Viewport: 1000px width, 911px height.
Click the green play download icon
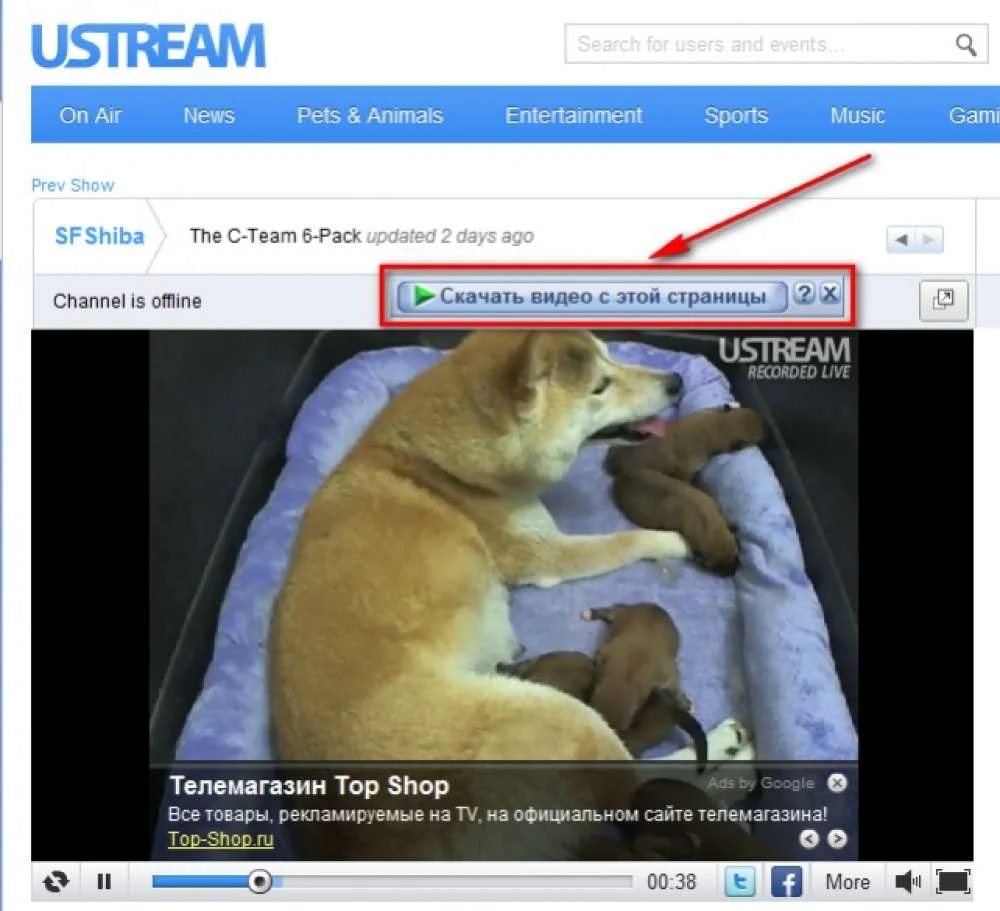(423, 295)
